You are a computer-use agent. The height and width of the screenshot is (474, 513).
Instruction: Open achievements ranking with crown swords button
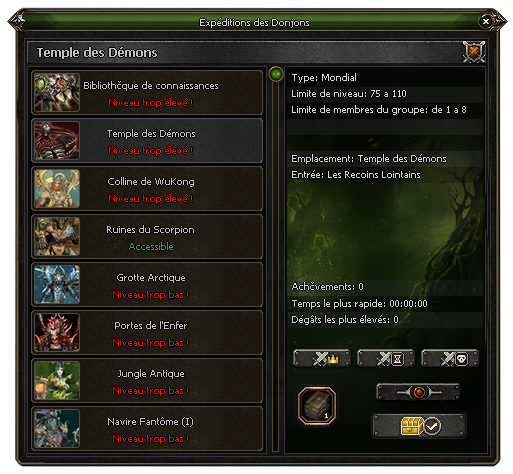322,359
